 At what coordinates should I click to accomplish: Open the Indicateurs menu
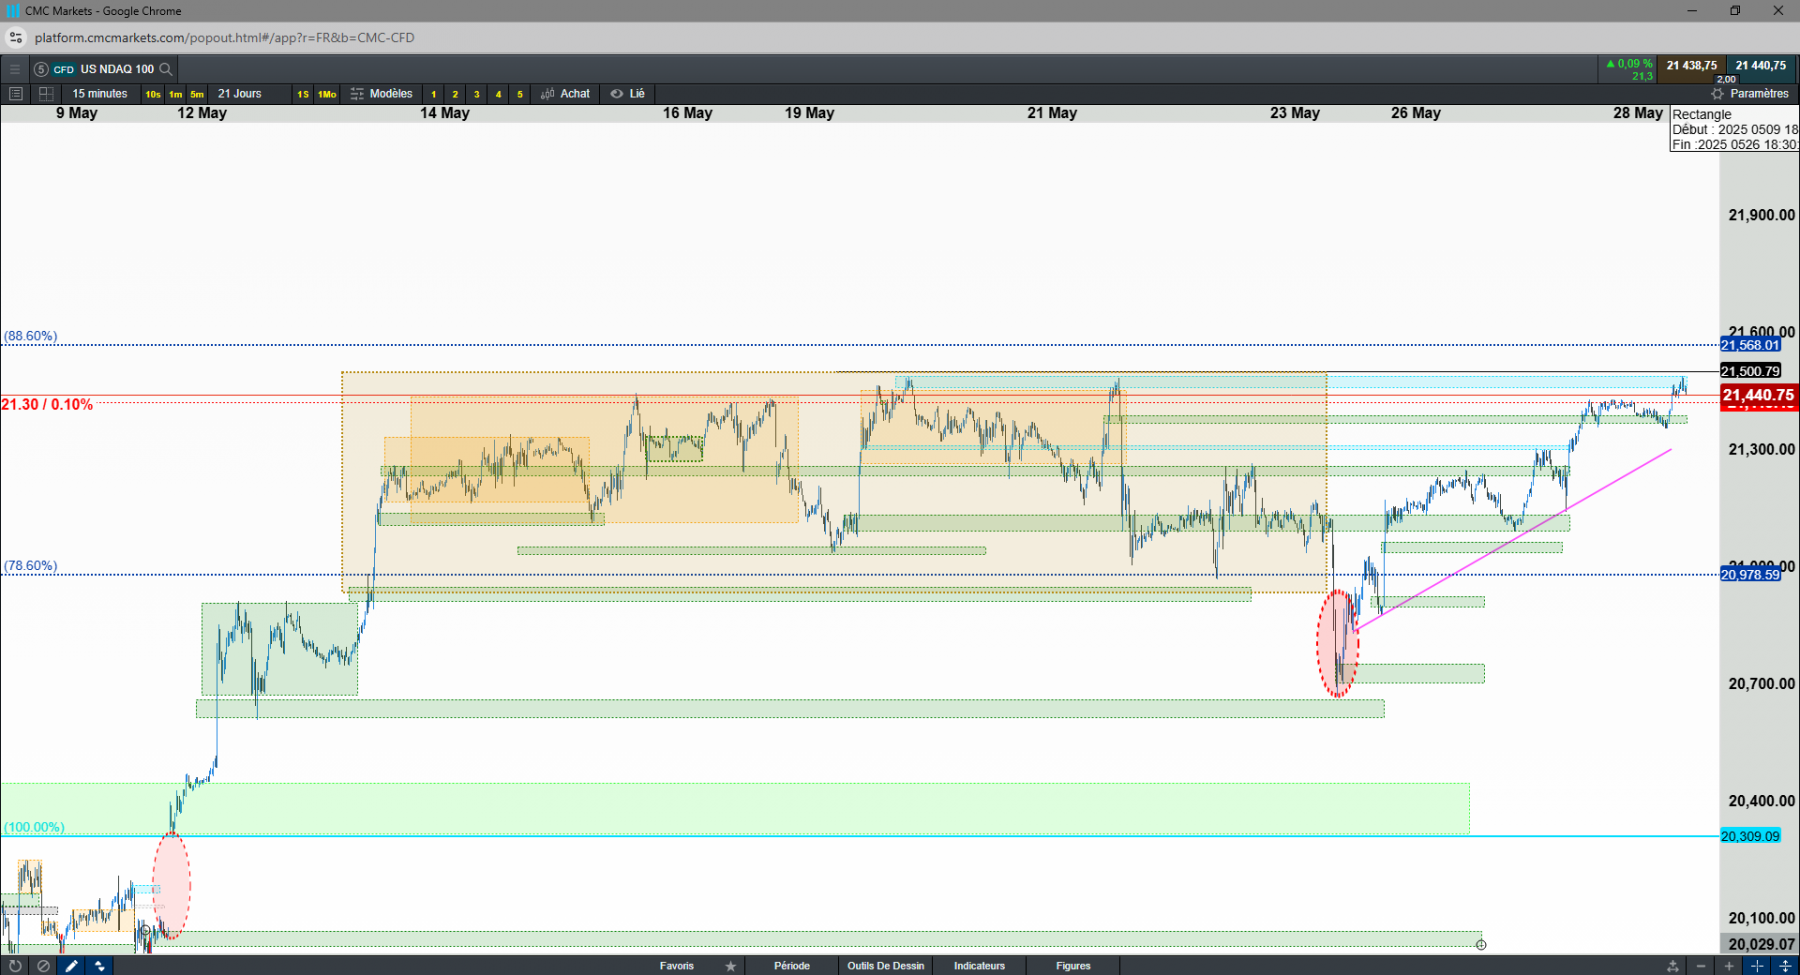979,966
